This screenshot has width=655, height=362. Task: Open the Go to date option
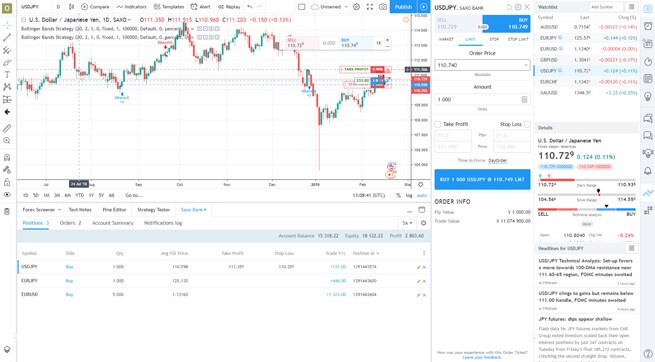[134, 195]
